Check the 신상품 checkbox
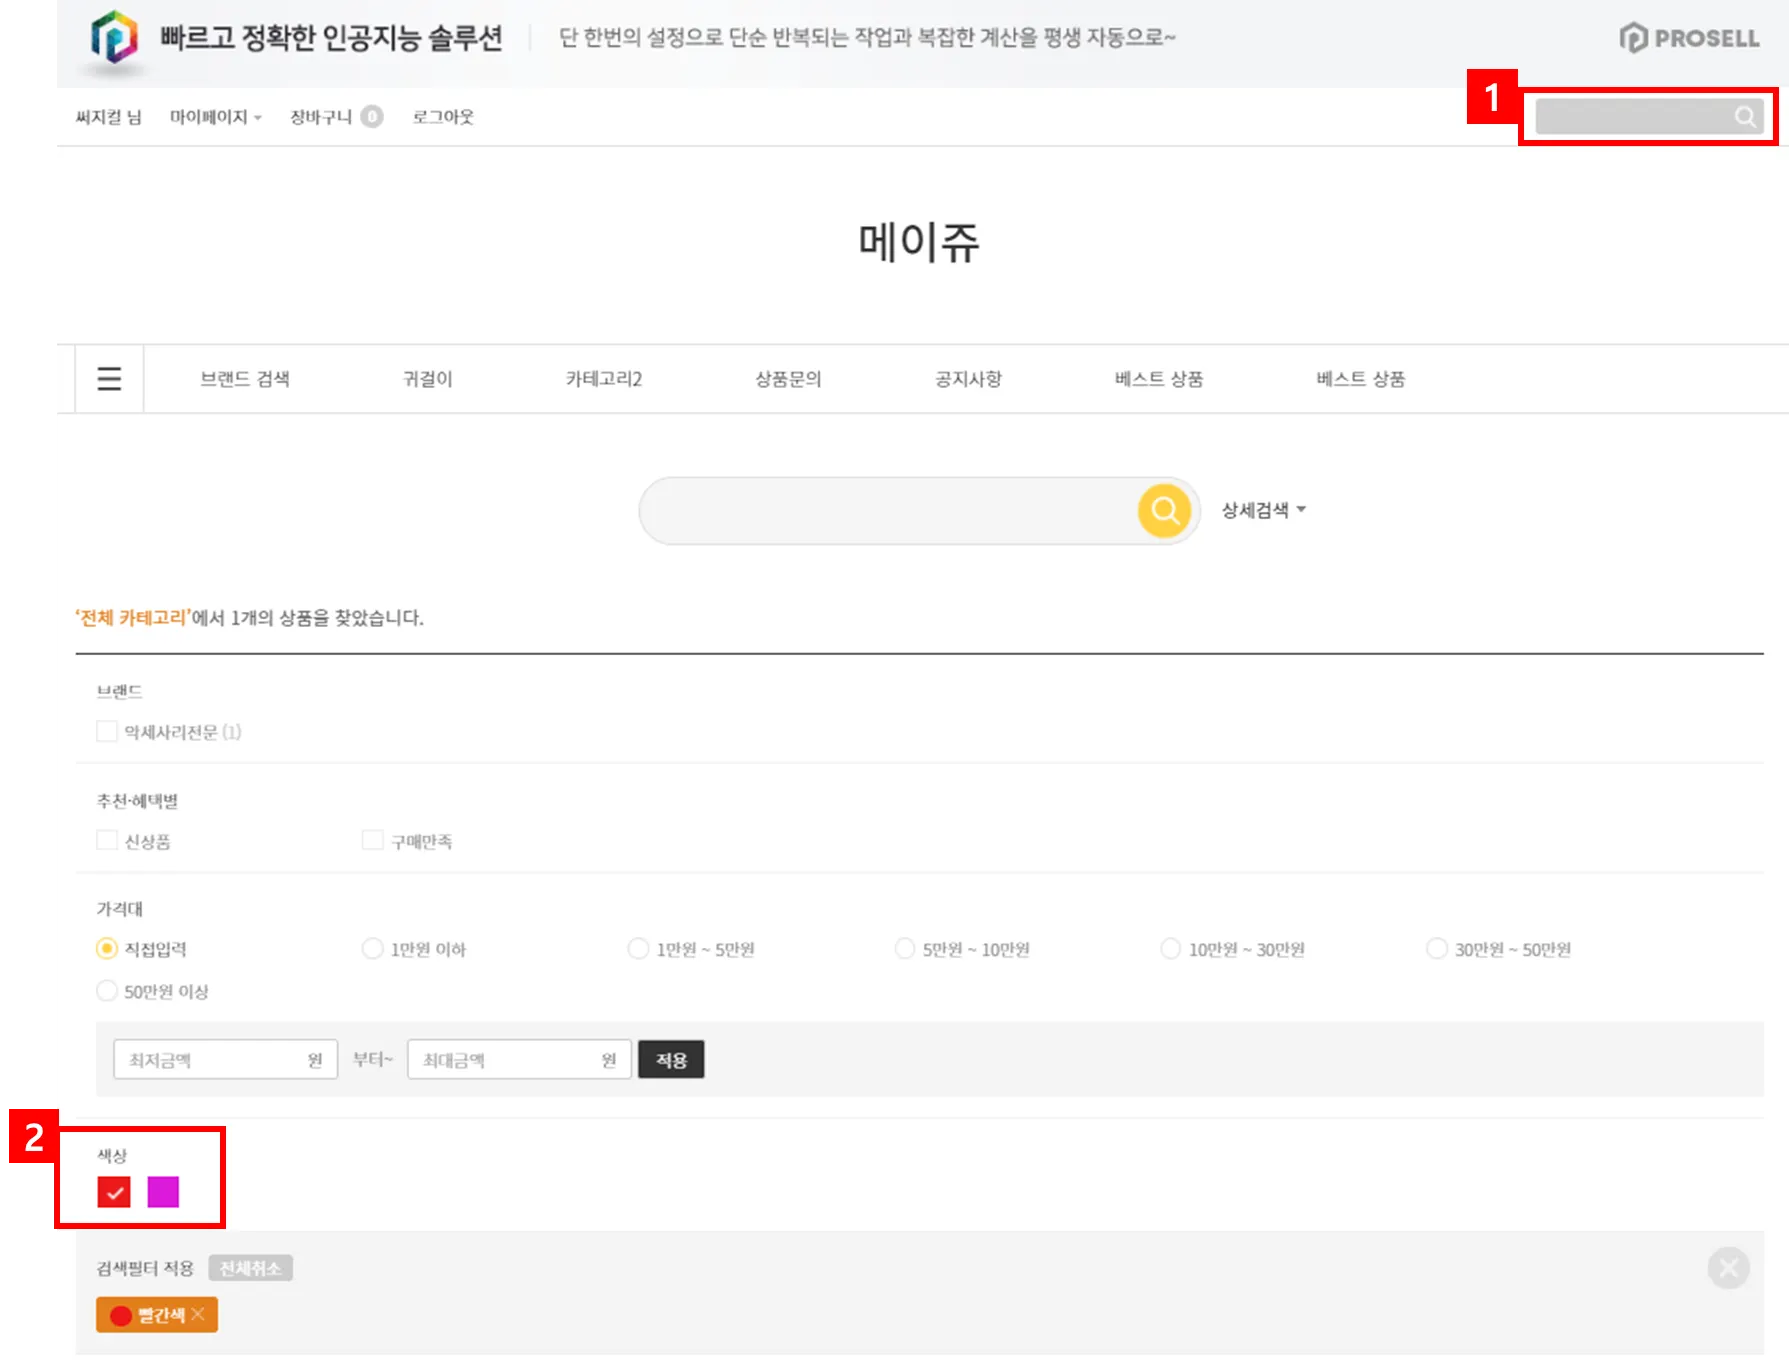Viewport: 1789px width, 1367px height. (107, 840)
